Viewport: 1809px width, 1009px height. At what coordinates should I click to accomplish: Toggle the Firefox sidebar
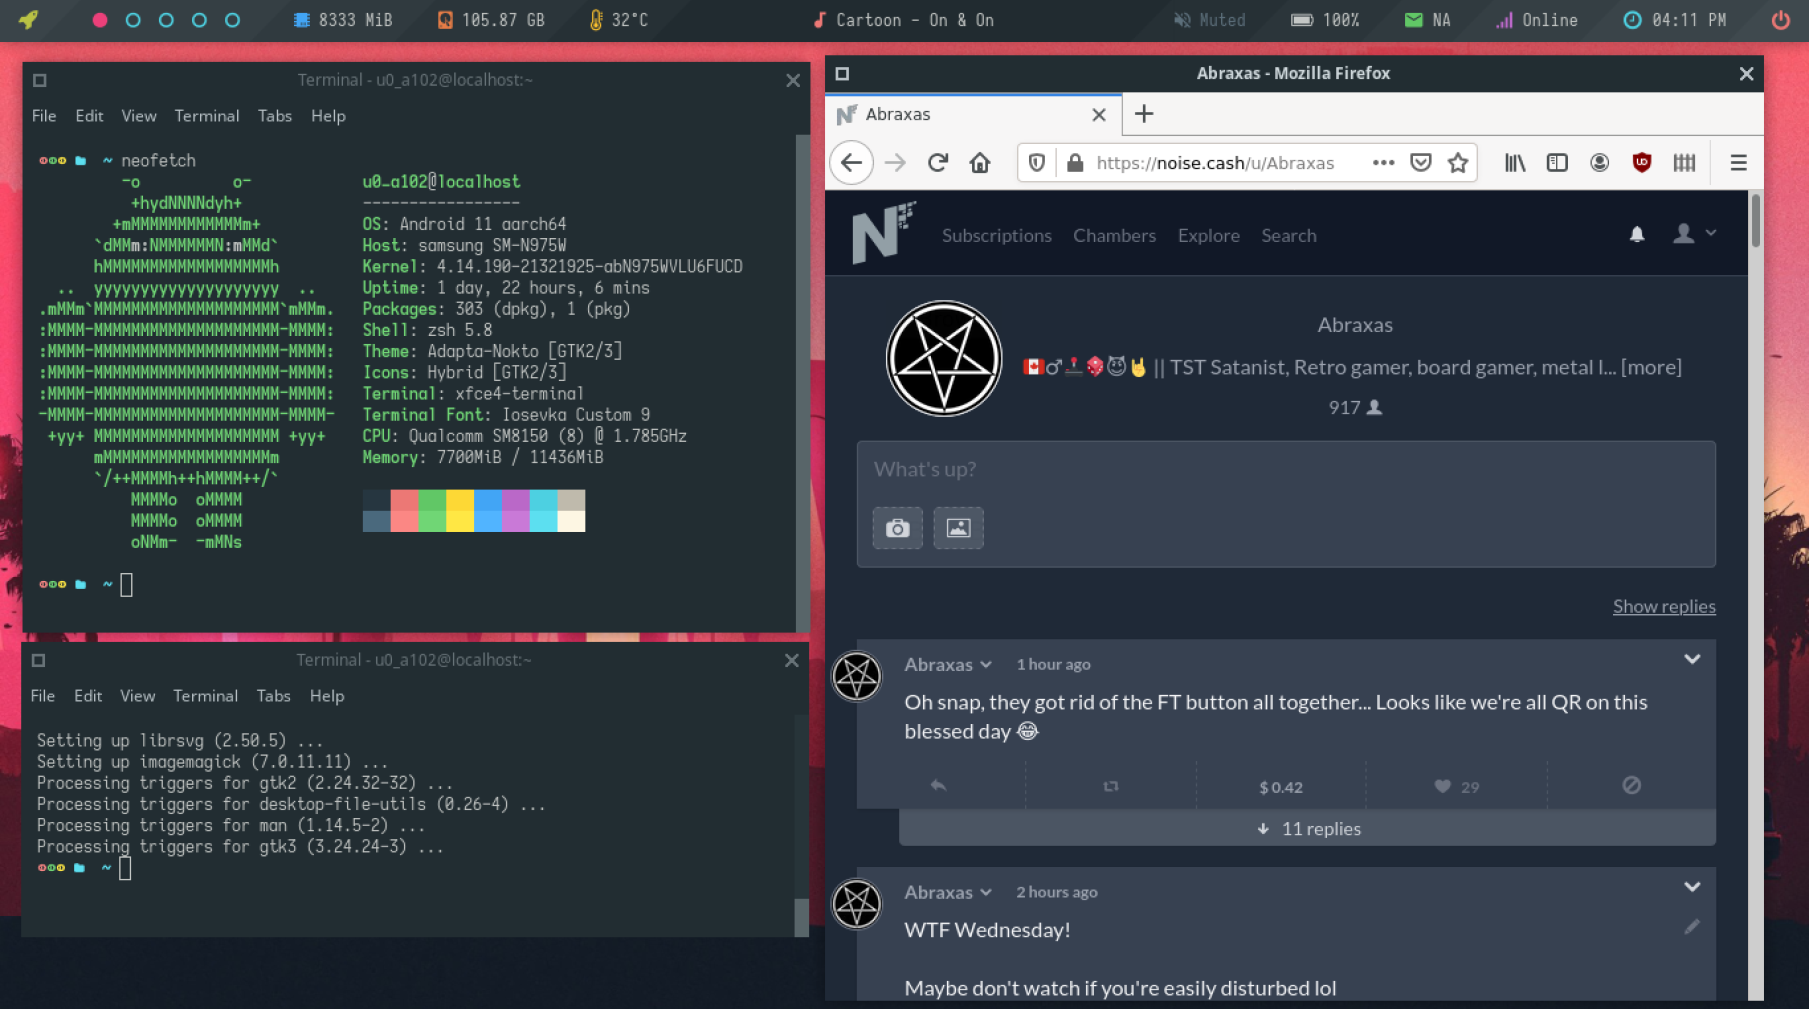click(1557, 163)
